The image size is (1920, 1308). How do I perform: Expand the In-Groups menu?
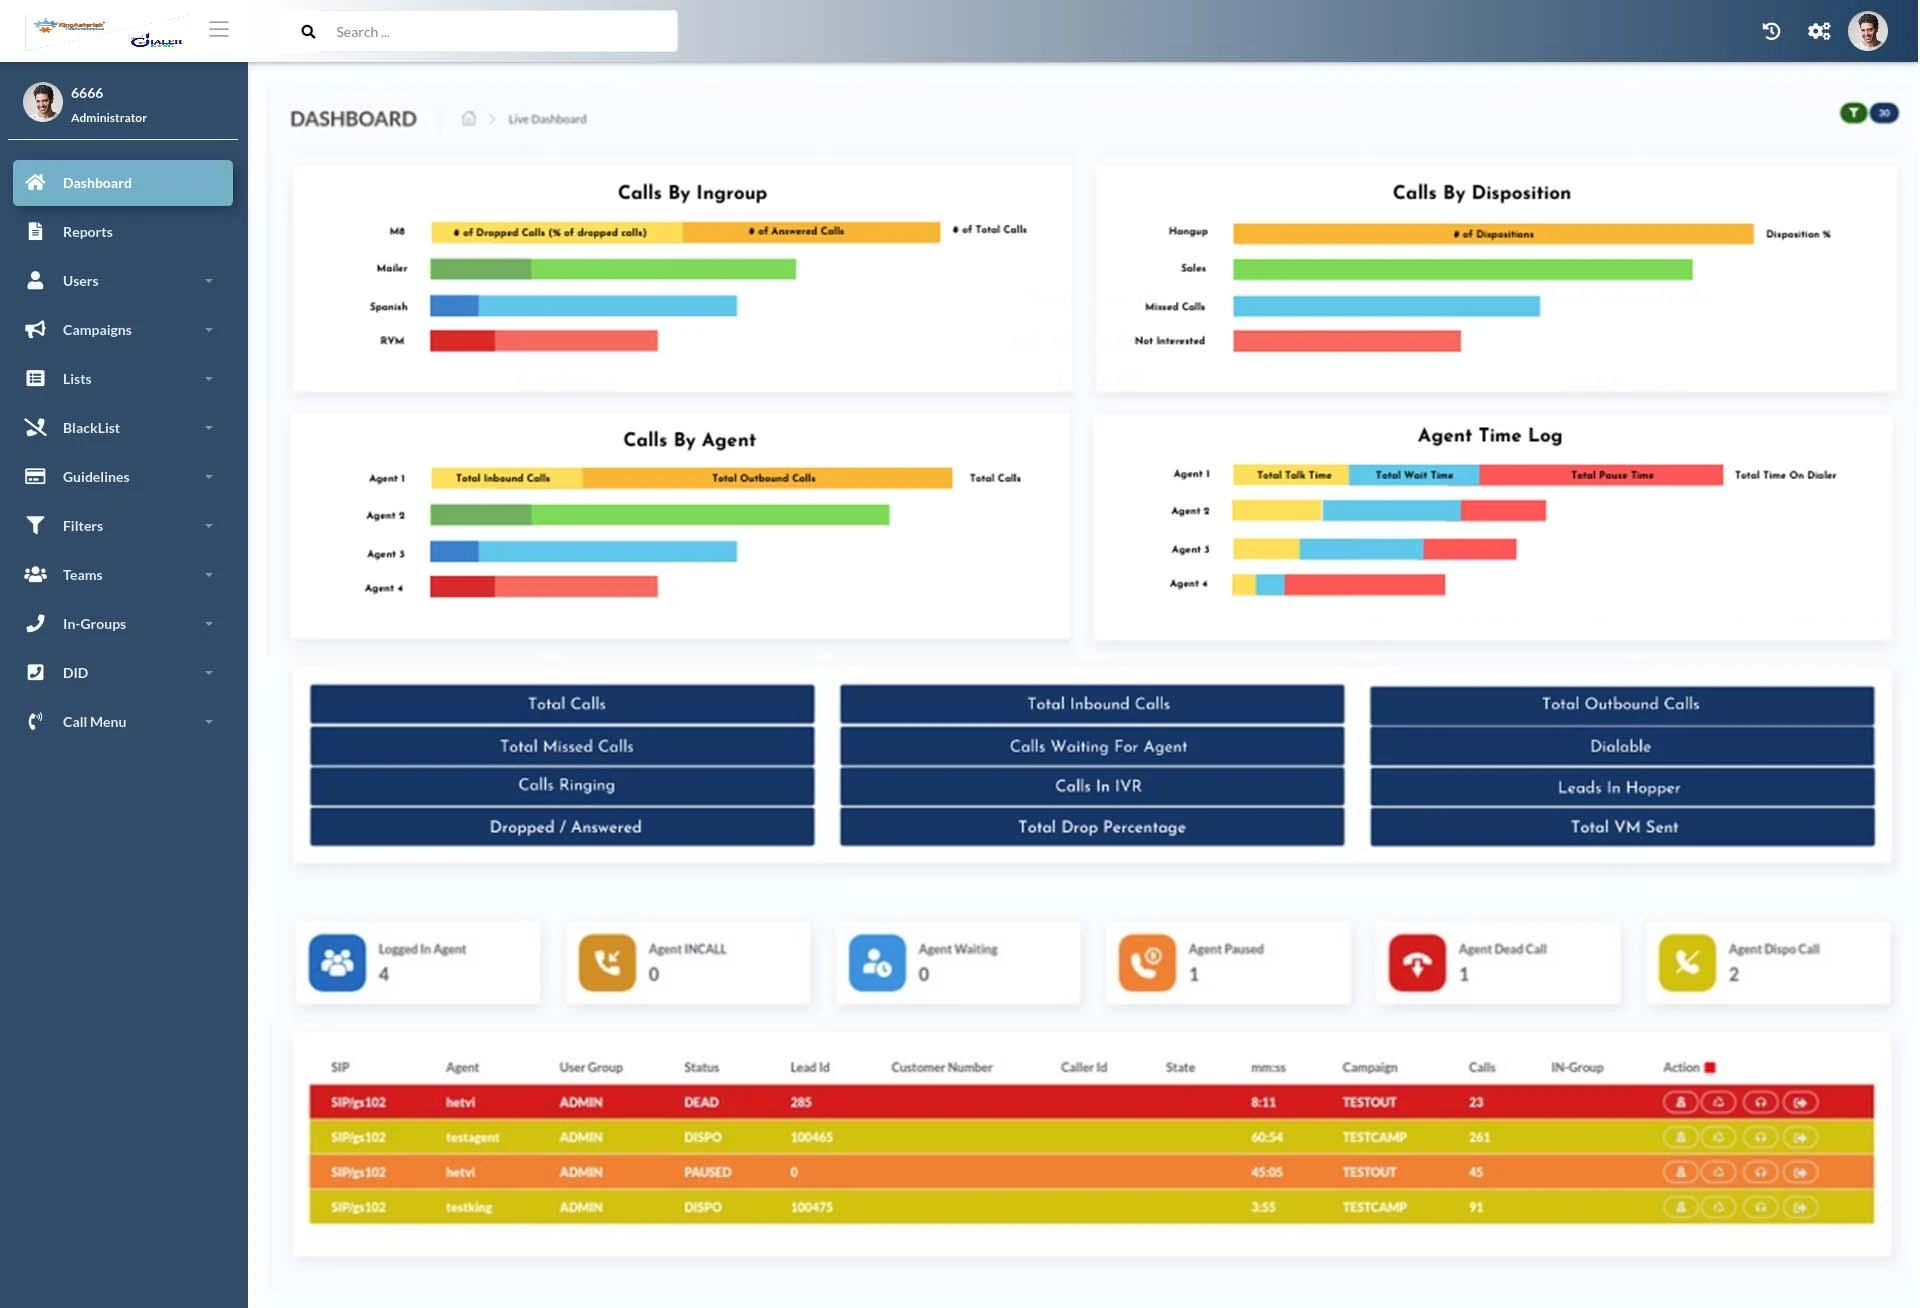[x=93, y=624]
